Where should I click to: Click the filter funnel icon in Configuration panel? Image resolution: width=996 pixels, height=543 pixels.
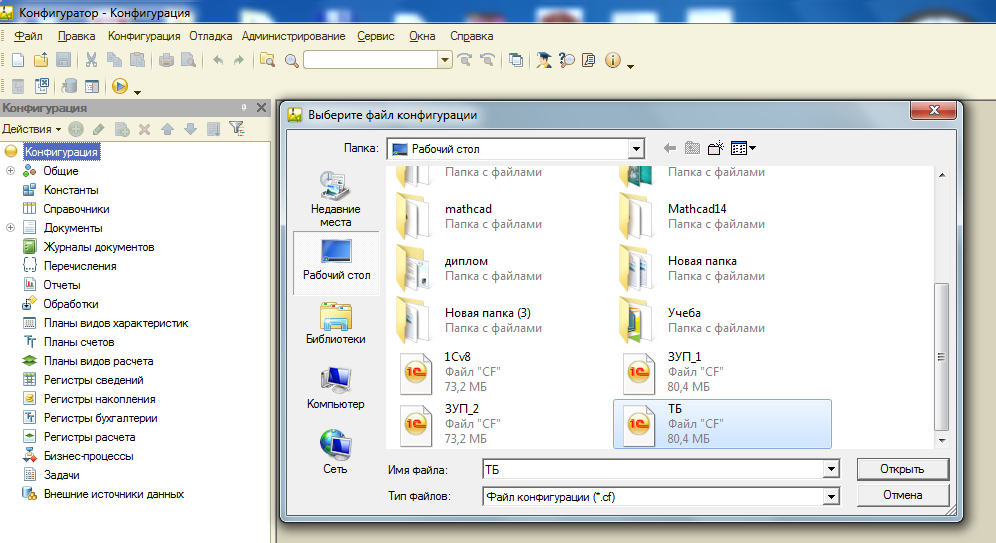236,129
